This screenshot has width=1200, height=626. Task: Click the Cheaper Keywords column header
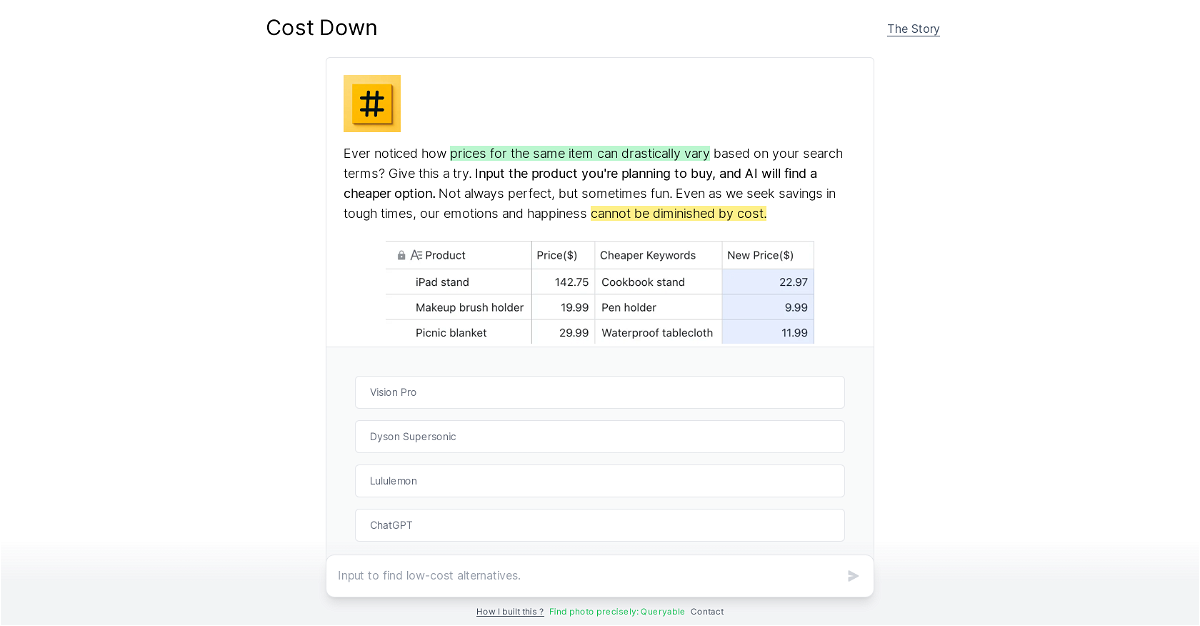click(648, 256)
